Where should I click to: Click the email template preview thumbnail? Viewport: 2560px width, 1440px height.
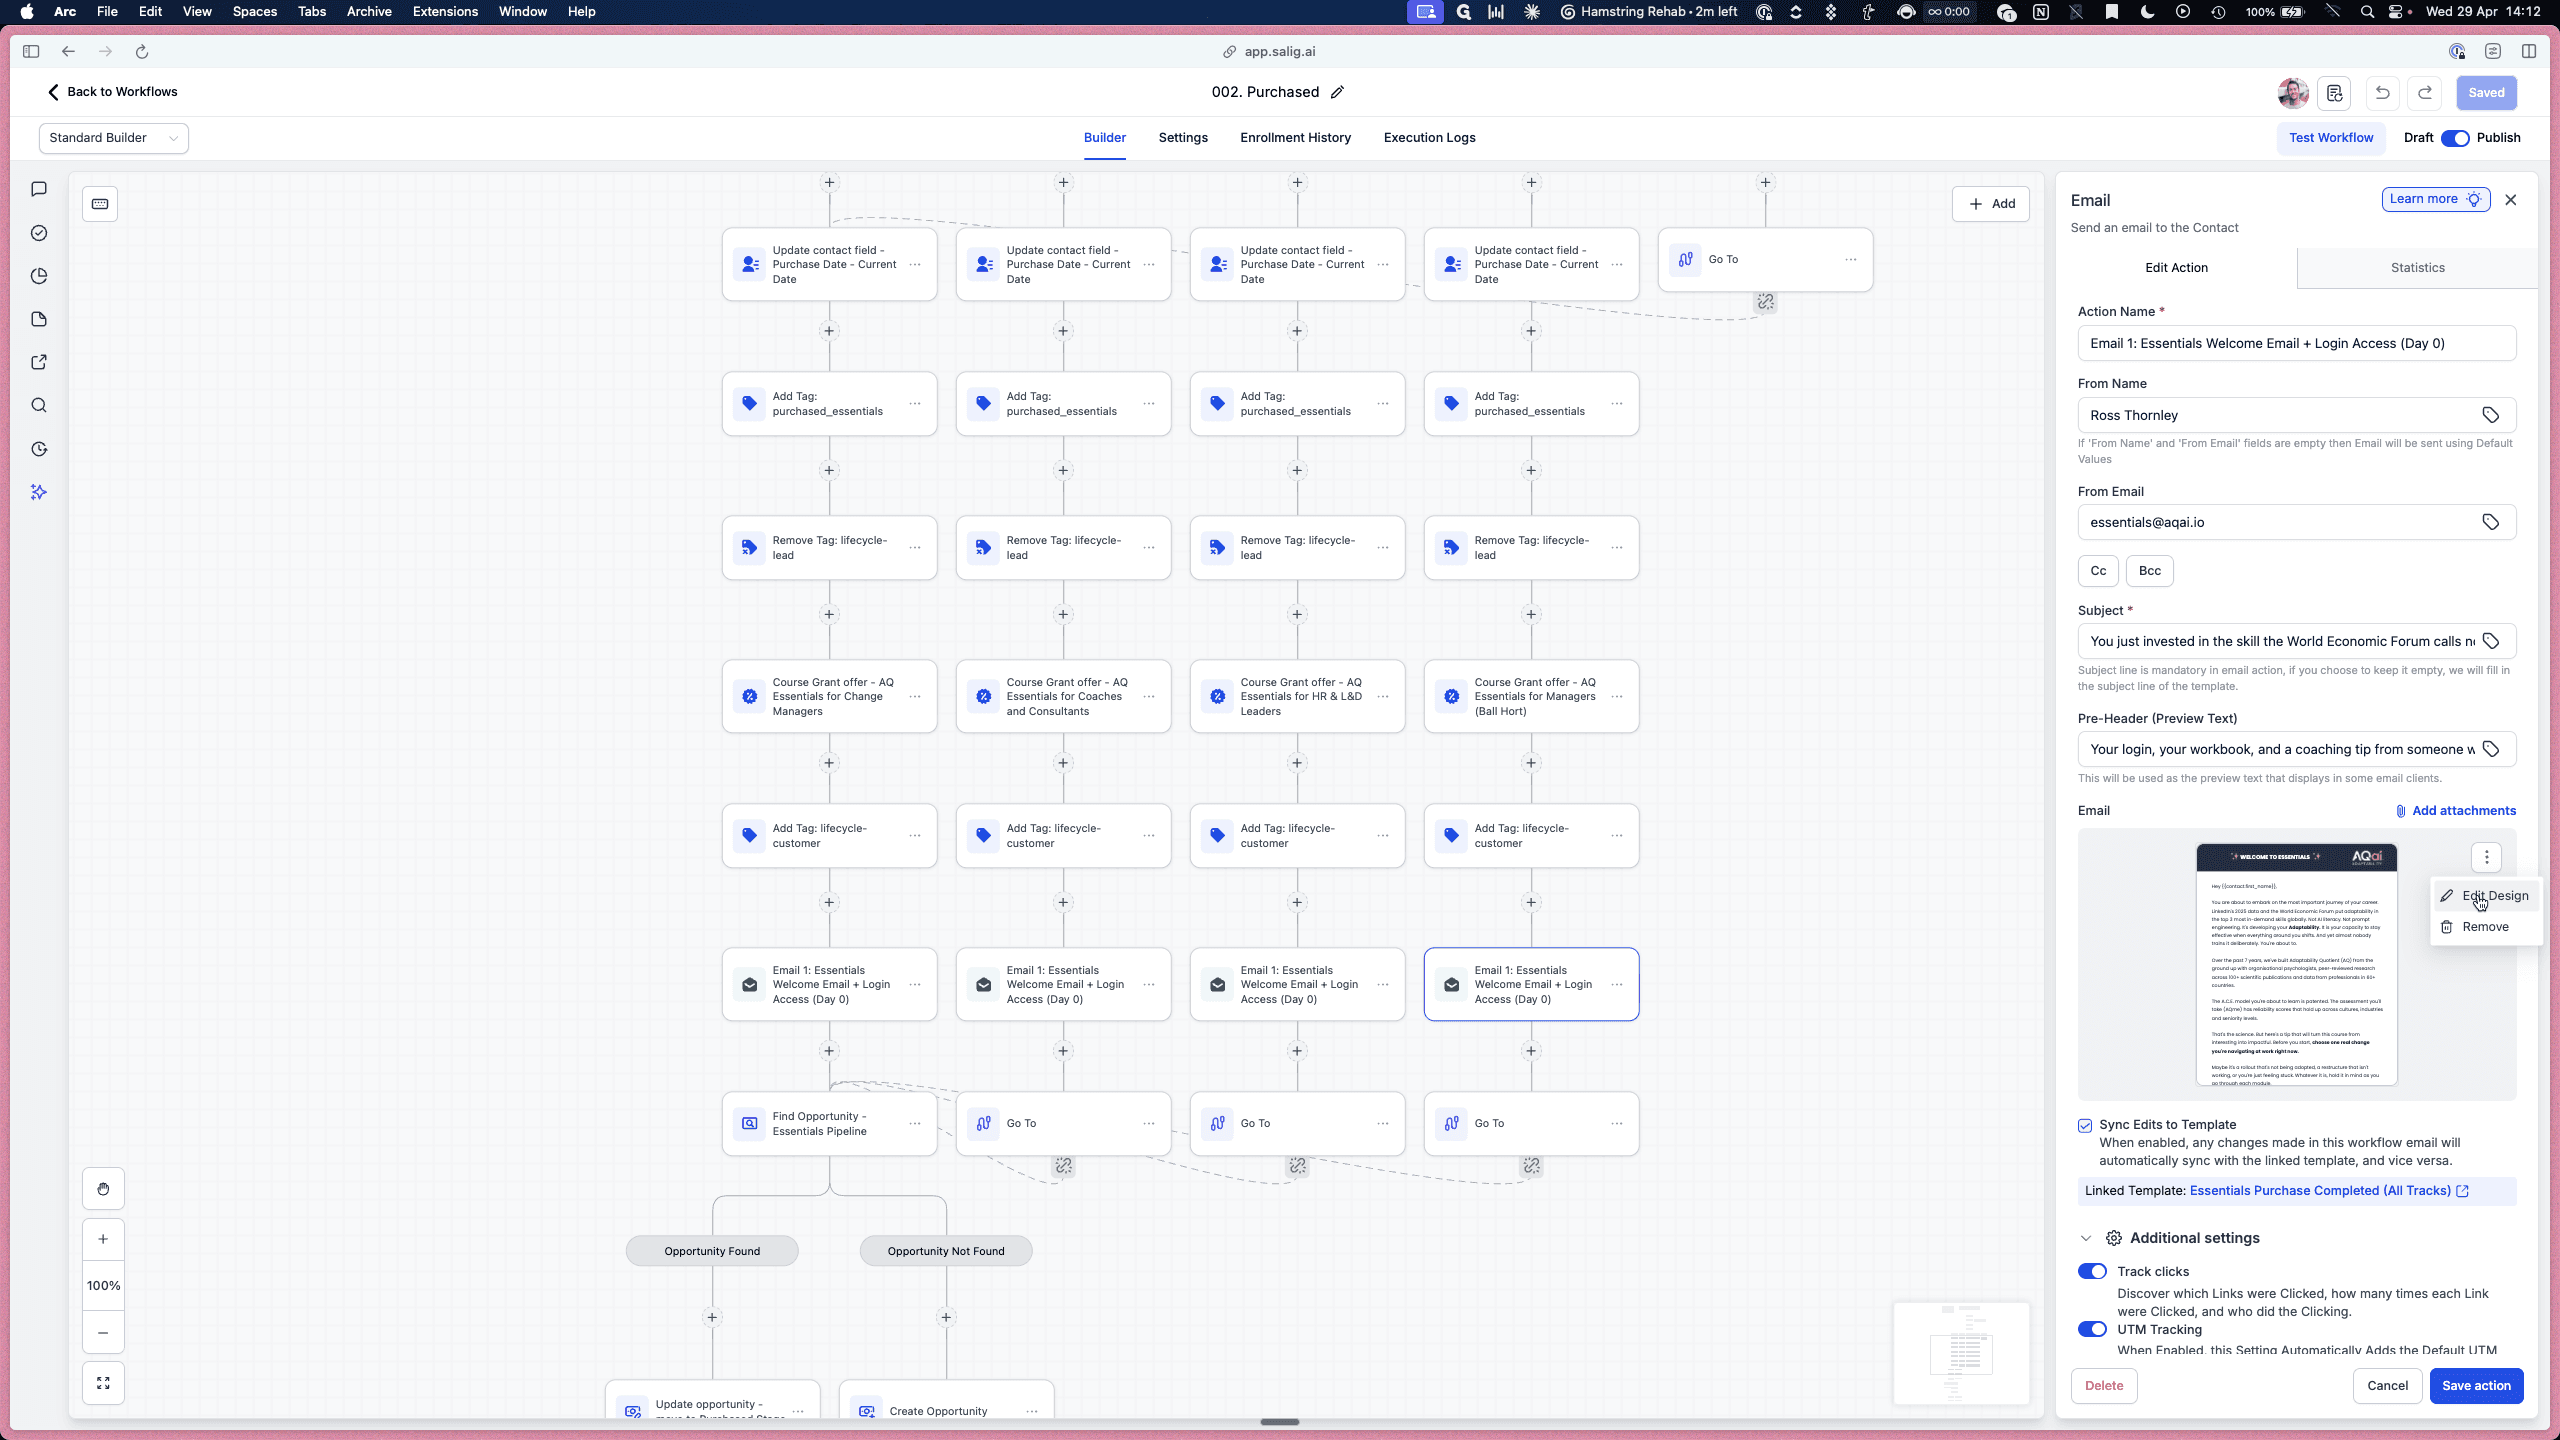2296,965
